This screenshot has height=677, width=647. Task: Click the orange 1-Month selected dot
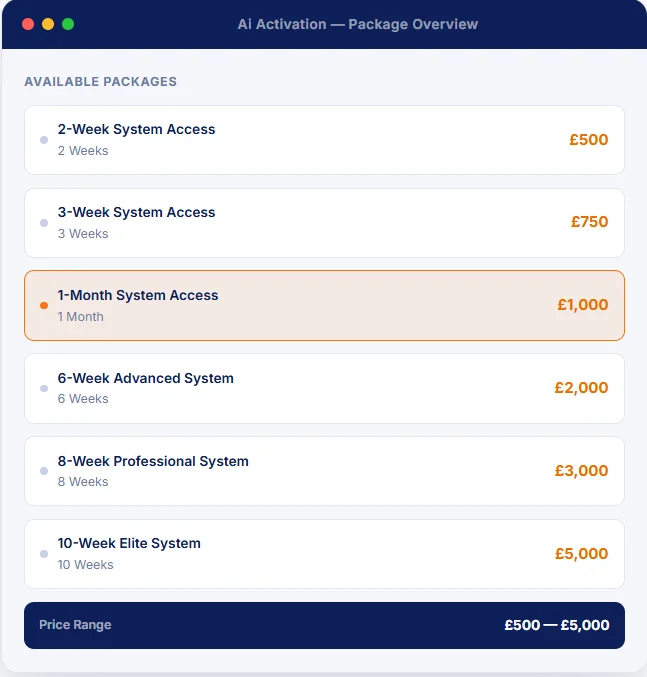coord(44,306)
